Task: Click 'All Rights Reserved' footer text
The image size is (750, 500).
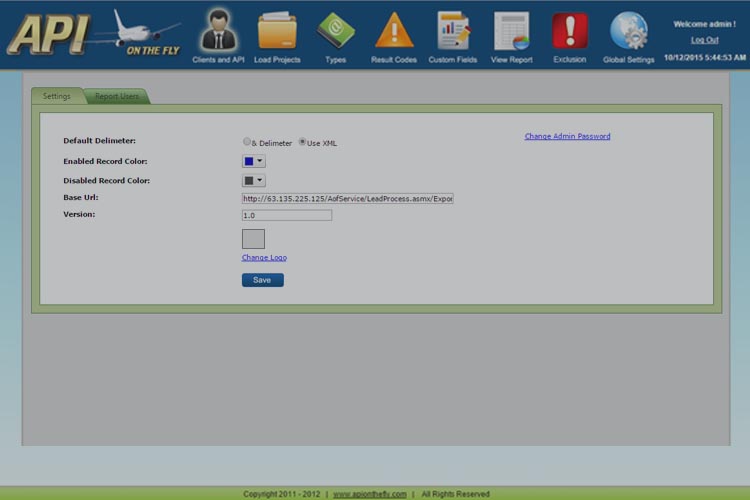Action: click(455, 494)
